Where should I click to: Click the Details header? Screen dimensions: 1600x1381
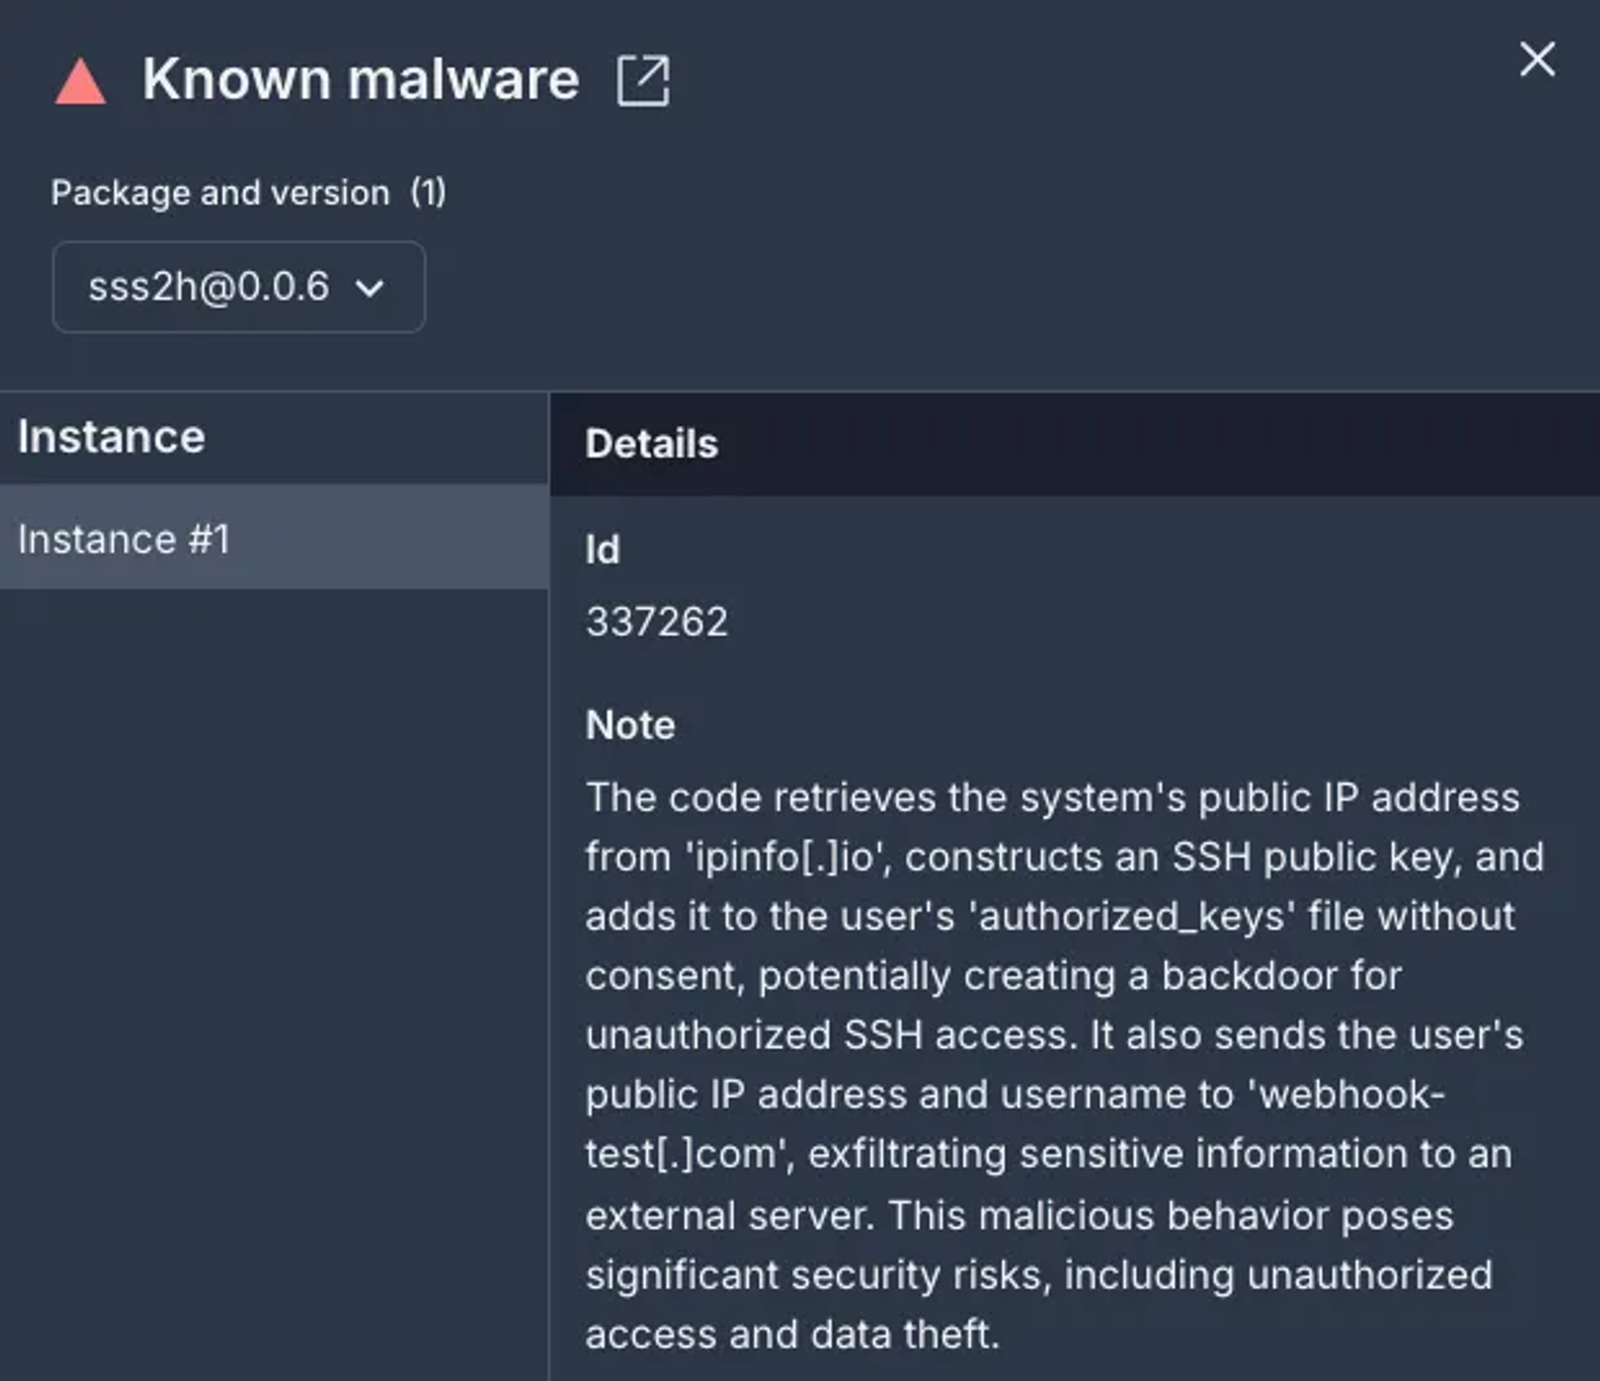(x=651, y=444)
